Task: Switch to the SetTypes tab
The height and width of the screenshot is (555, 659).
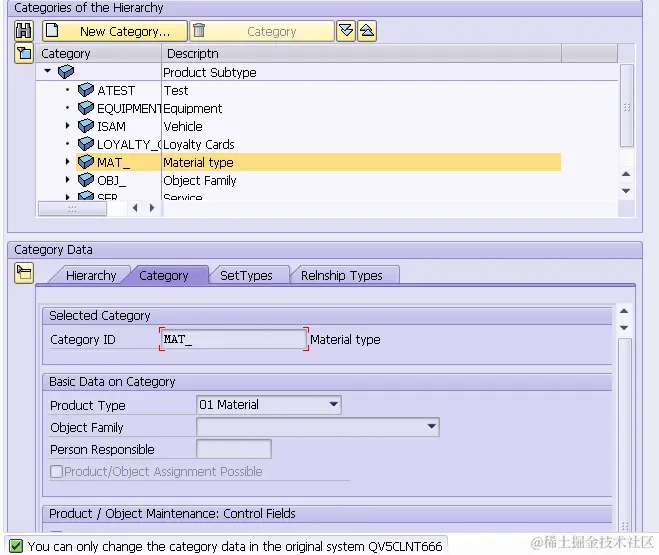Action: point(246,276)
